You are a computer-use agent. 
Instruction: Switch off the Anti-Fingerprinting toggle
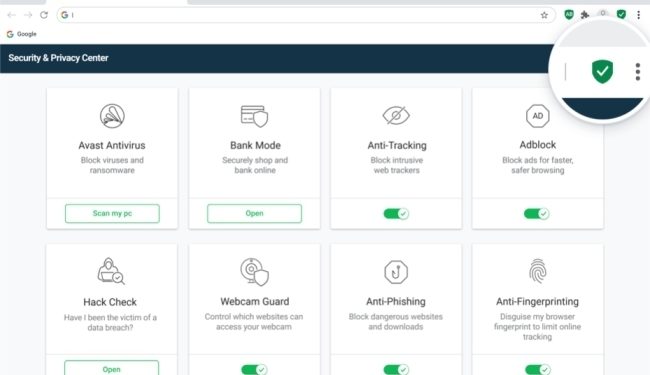click(x=538, y=370)
